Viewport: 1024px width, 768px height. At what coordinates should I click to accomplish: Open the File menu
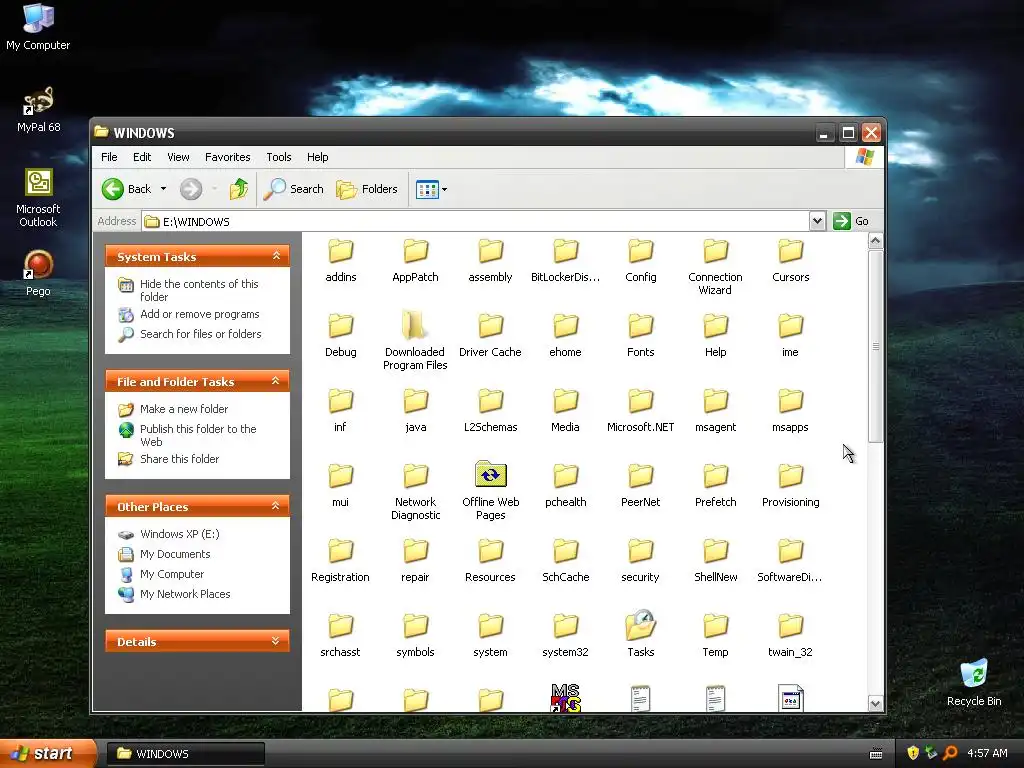tap(109, 157)
